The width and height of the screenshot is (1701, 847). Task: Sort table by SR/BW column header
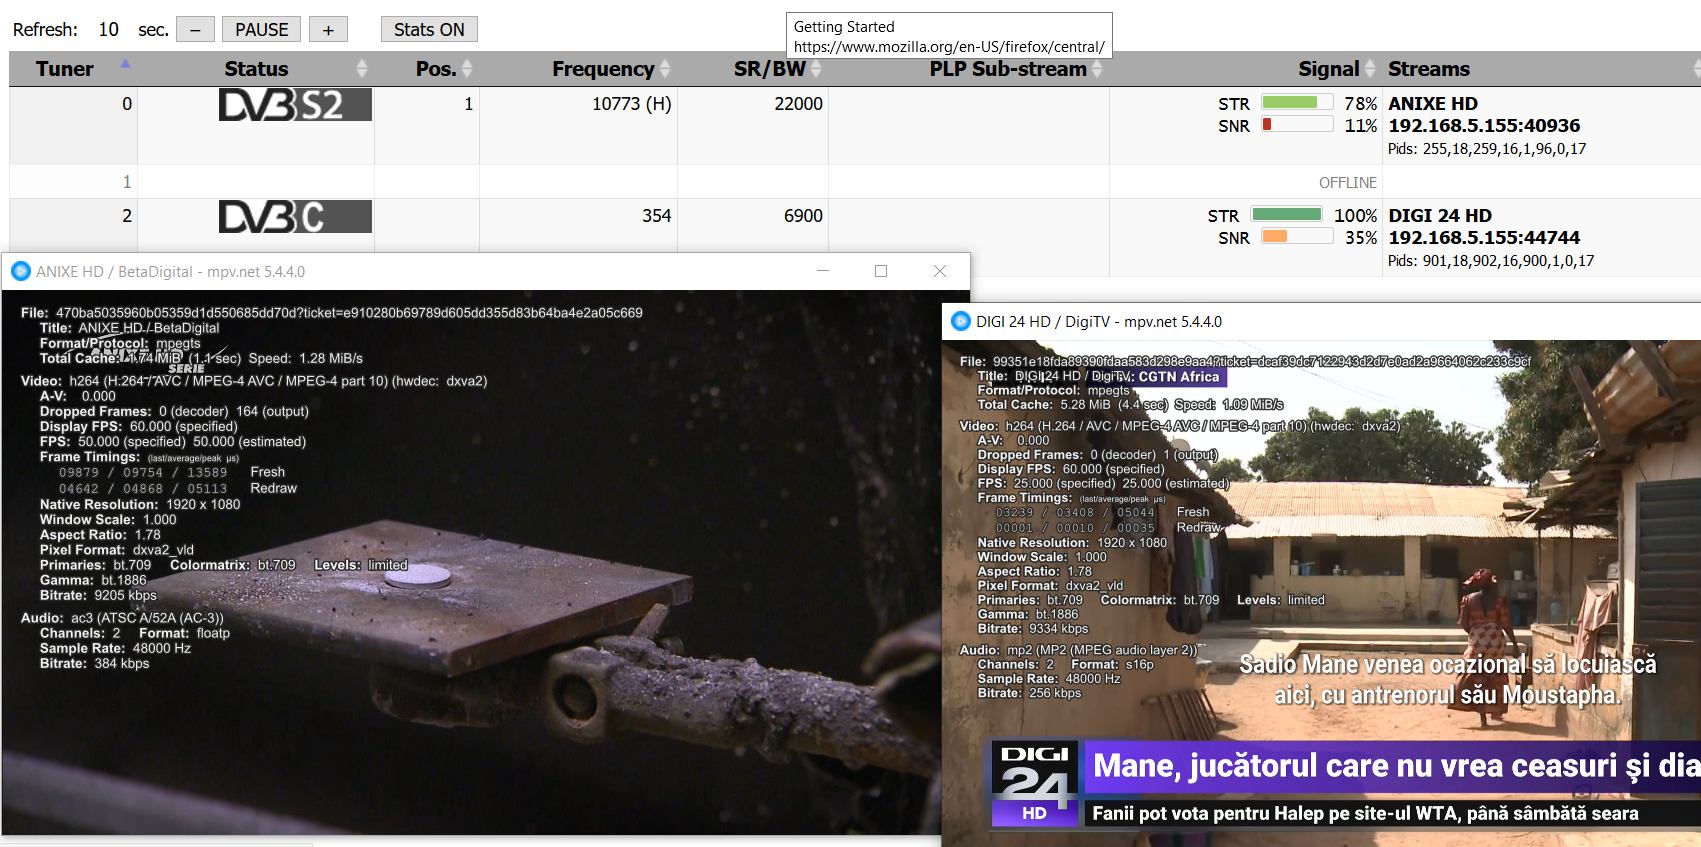[x=770, y=69]
